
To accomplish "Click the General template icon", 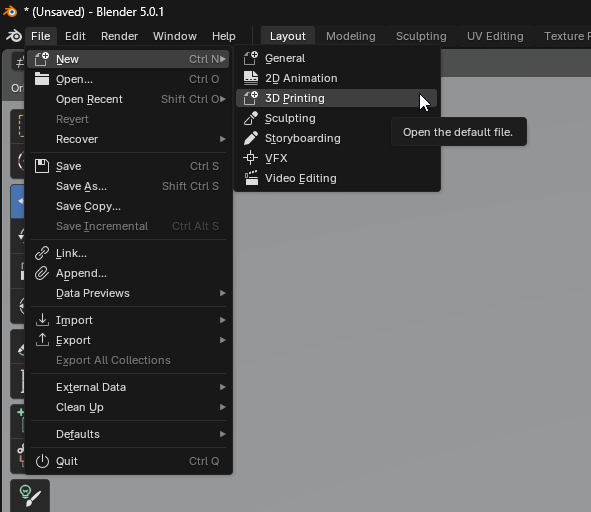I will (251, 58).
